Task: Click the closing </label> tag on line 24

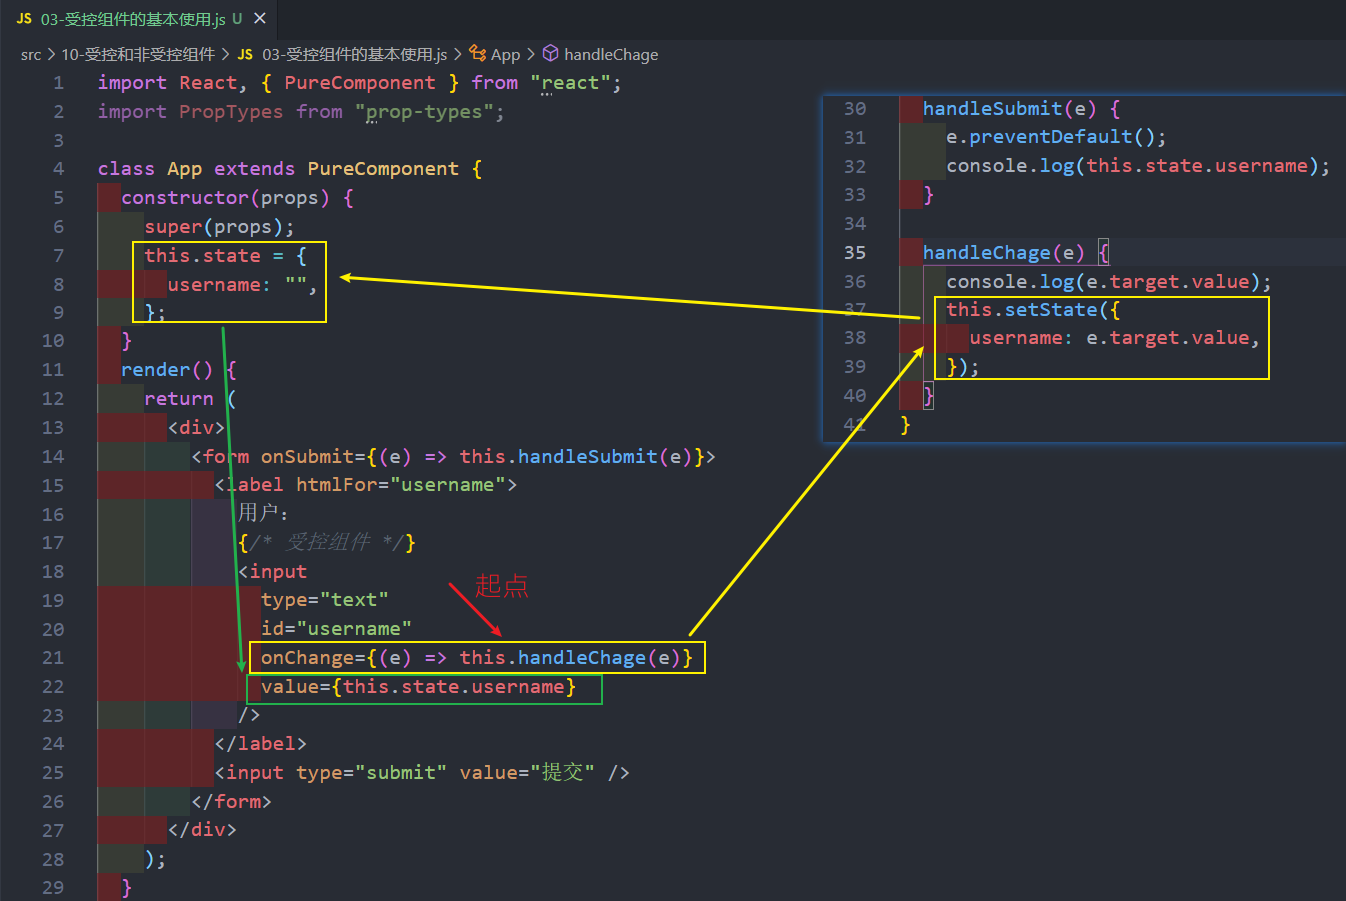Action: point(260,744)
